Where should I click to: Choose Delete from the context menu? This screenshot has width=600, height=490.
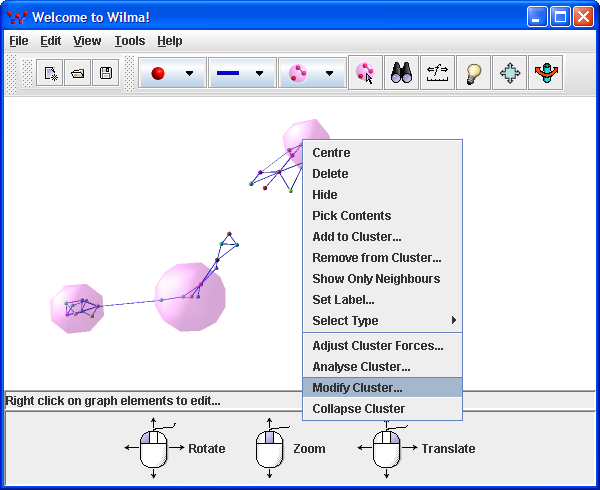pos(383,174)
